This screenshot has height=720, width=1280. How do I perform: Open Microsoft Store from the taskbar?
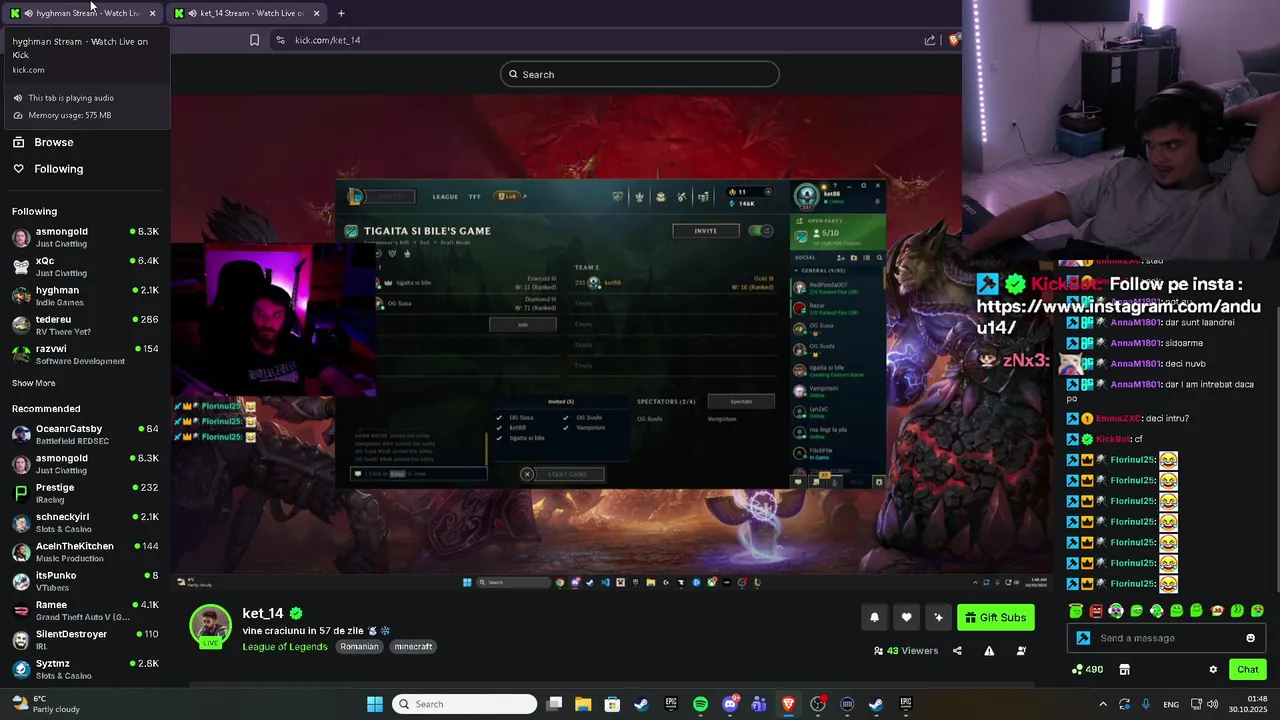tap(612, 704)
